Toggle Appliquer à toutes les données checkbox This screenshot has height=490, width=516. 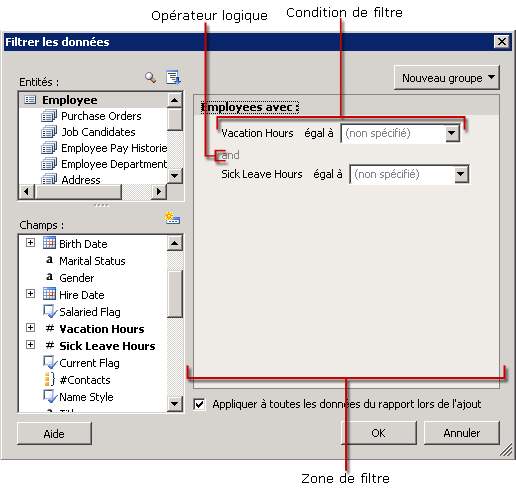[x=199, y=404]
